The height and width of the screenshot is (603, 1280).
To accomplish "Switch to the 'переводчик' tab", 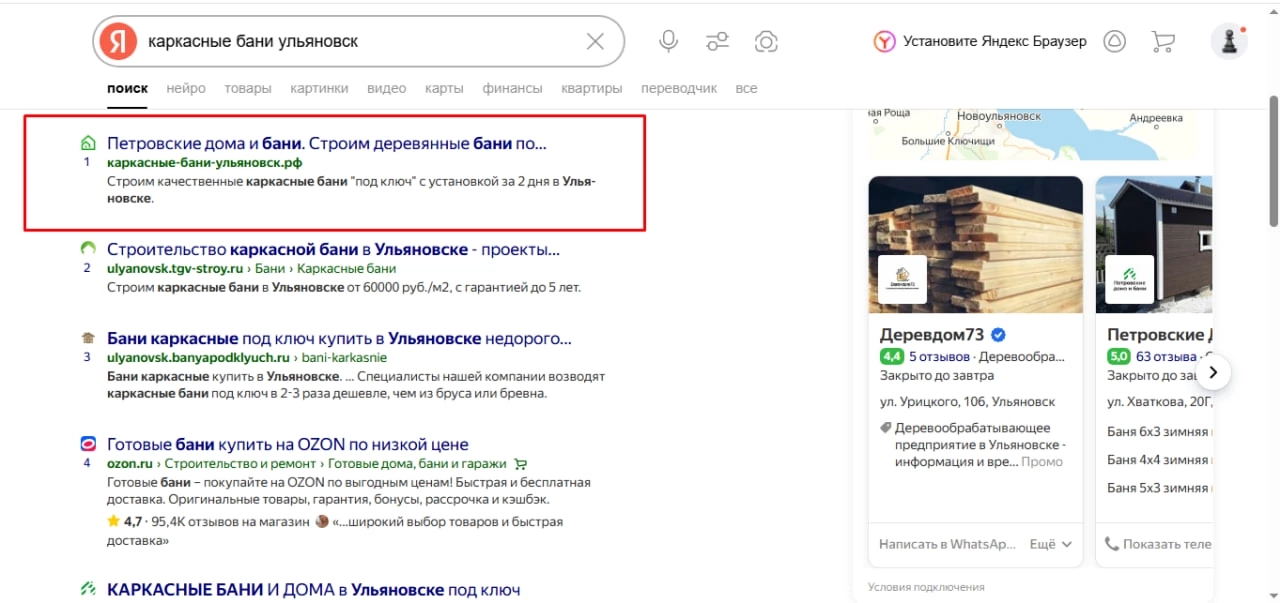I will coord(679,88).
